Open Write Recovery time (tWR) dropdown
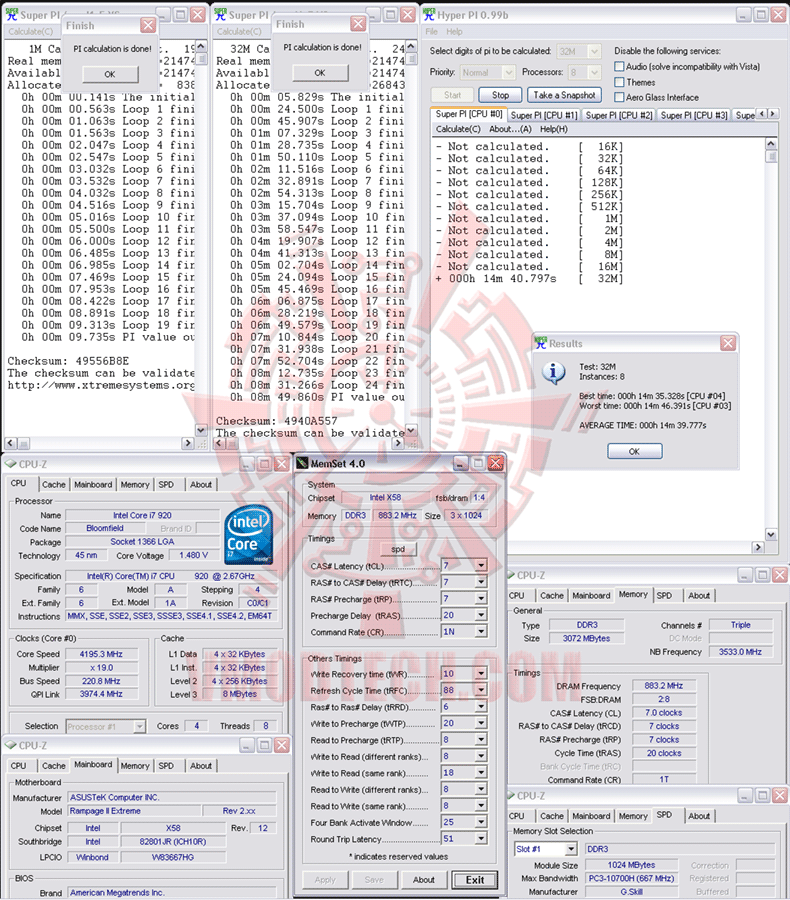The image size is (790, 900). tap(481, 674)
